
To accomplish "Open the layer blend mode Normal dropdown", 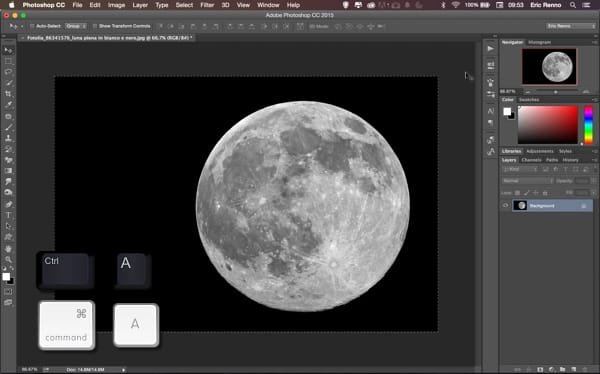I will tap(528, 181).
